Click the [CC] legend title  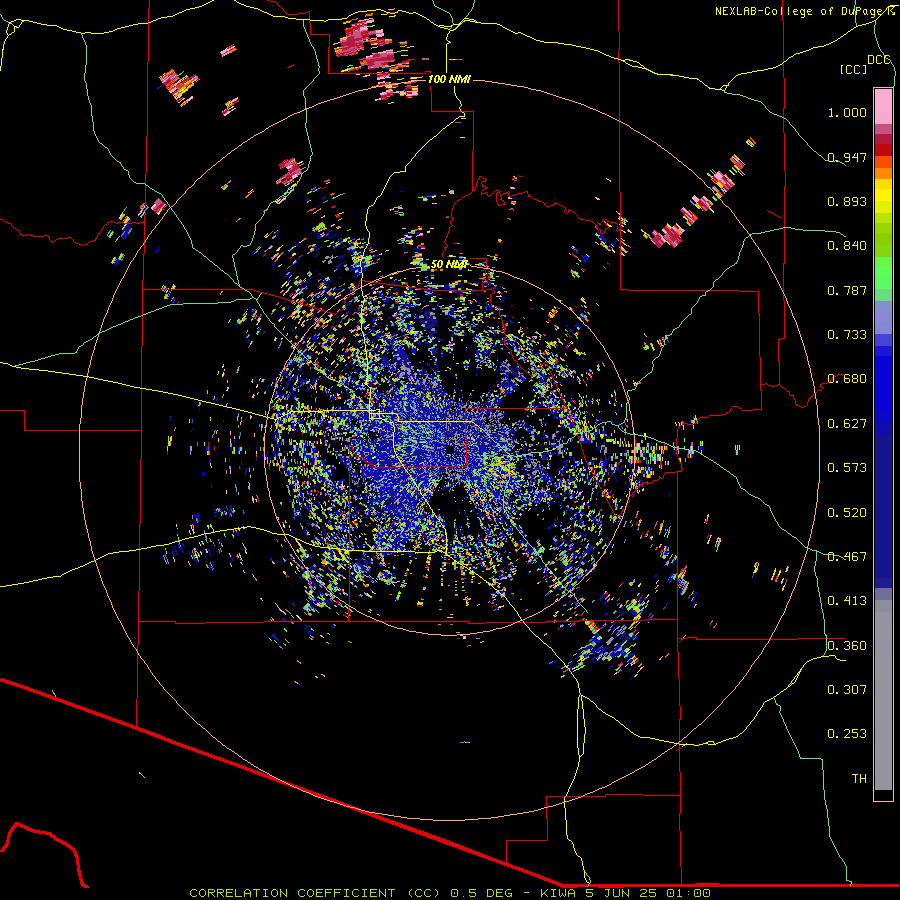point(853,69)
